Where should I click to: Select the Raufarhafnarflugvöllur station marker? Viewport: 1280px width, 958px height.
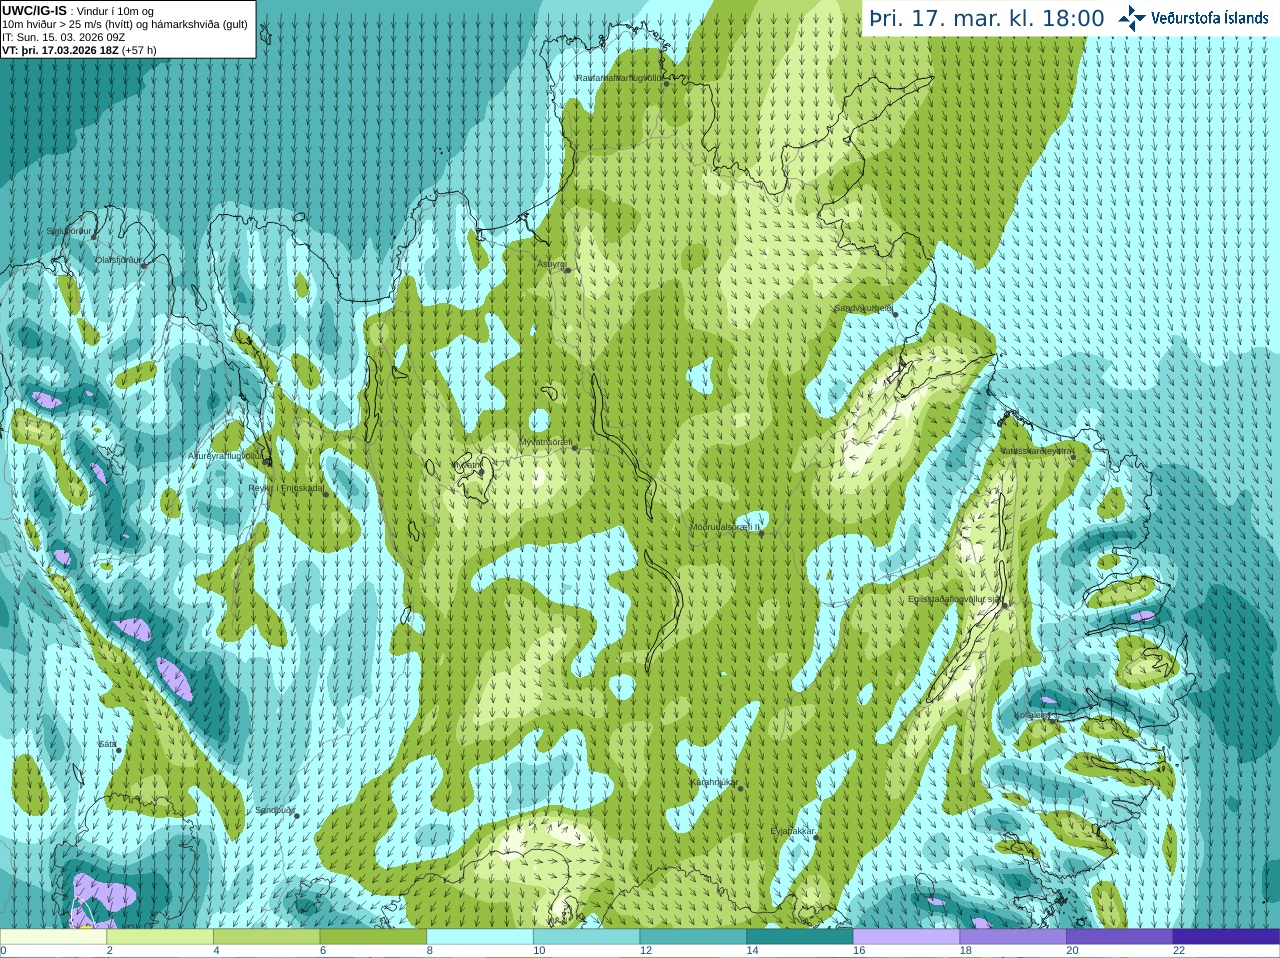click(x=667, y=84)
